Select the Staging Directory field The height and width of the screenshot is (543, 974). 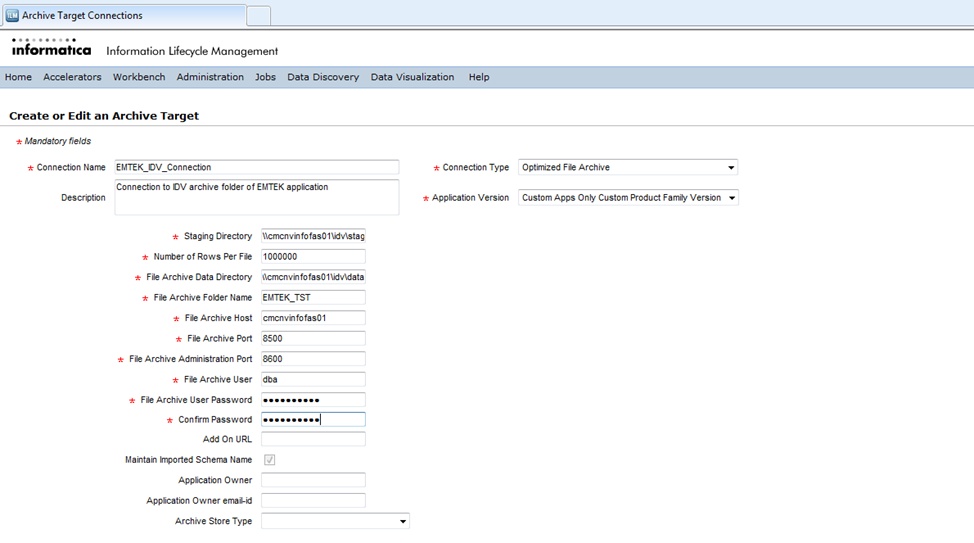point(313,236)
